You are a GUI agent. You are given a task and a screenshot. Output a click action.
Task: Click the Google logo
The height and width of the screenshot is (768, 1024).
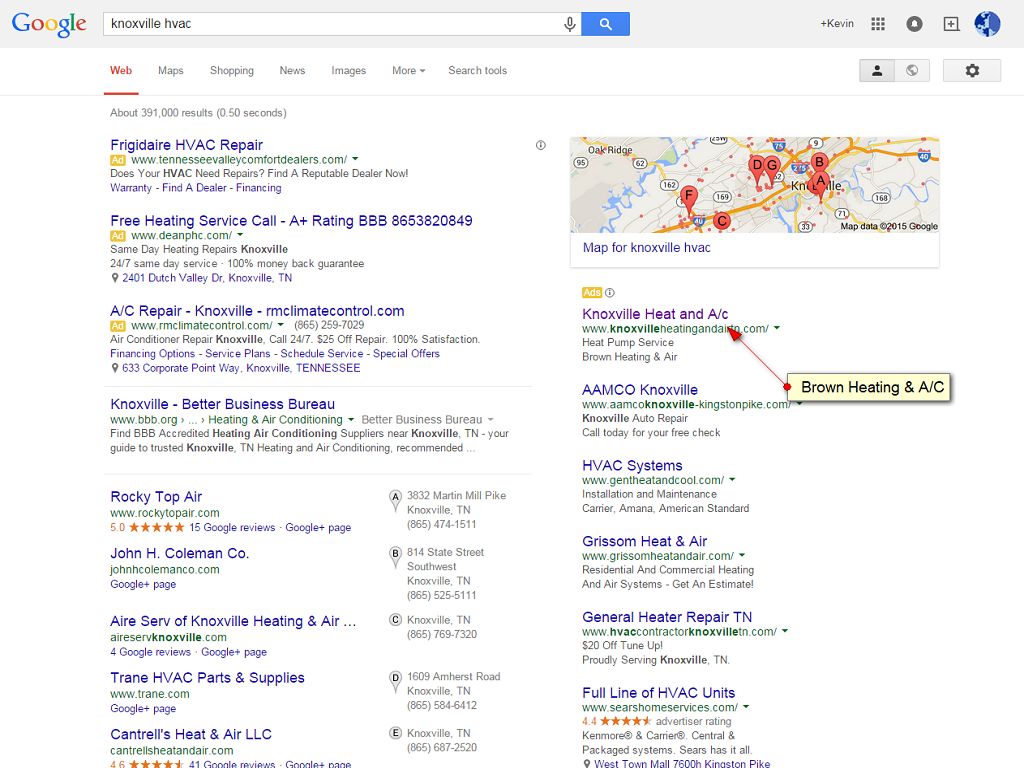(49, 24)
